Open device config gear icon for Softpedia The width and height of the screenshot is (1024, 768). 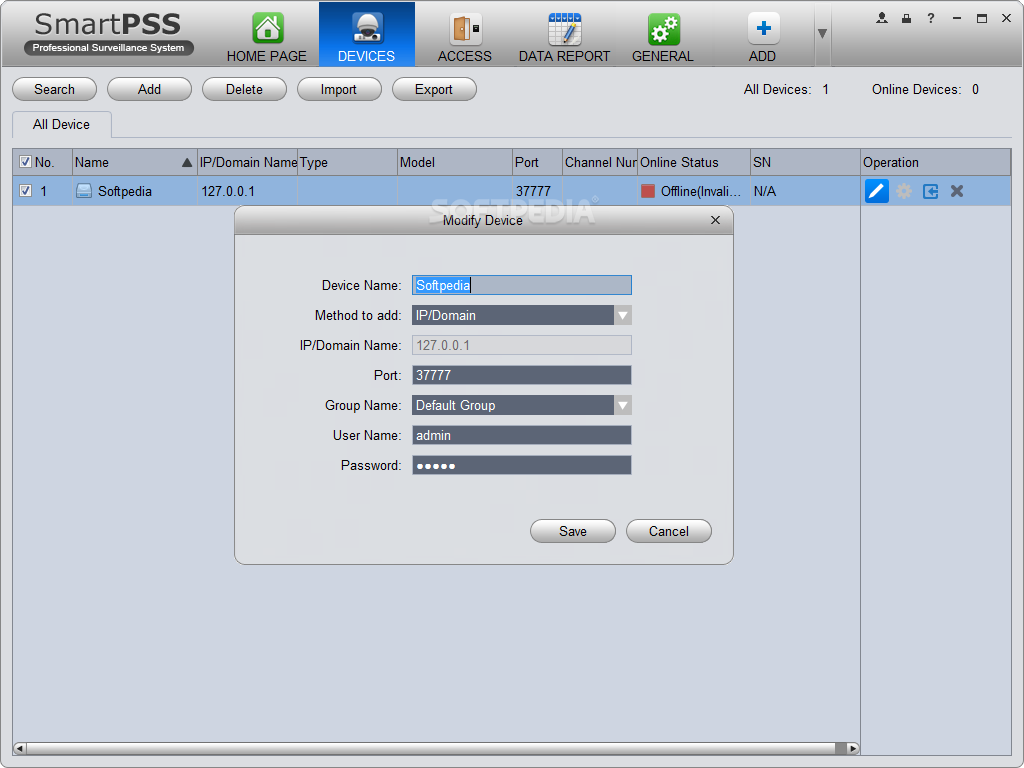pos(904,191)
